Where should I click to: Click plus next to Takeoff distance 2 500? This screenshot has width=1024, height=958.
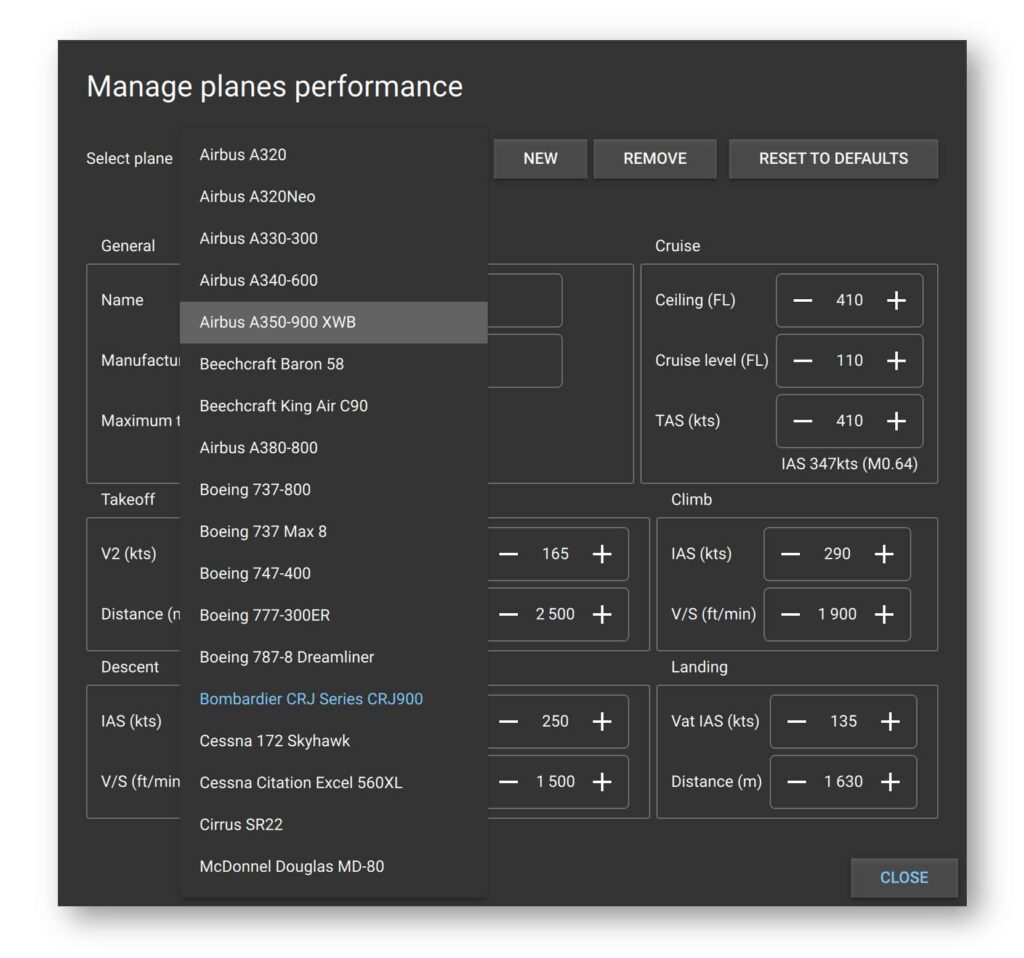[601, 614]
